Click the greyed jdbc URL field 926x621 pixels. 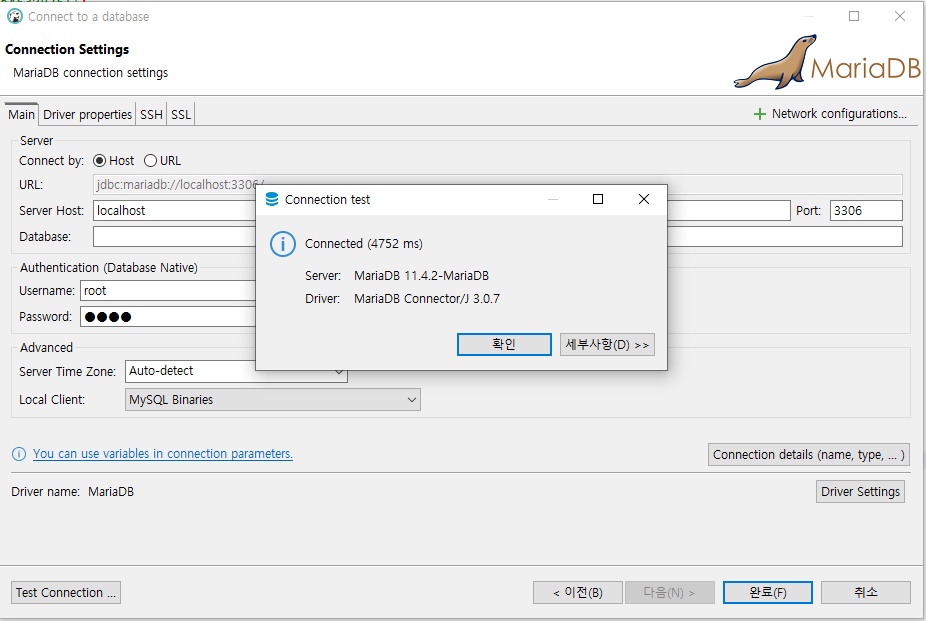tap(498, 185)
